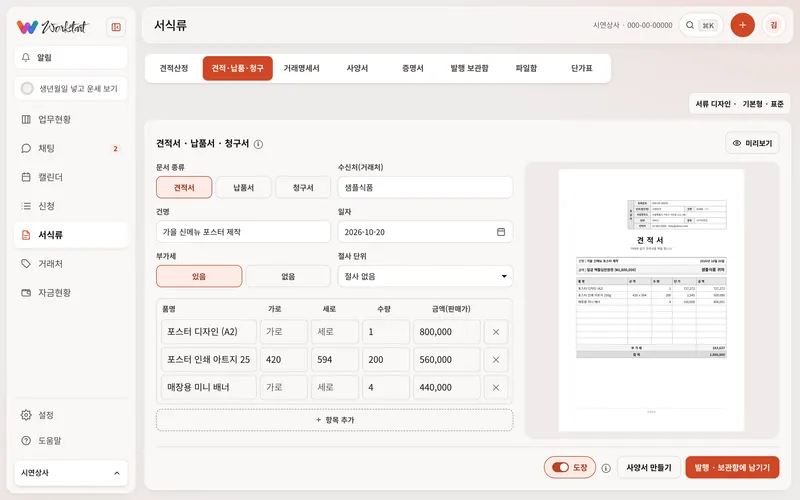
Task: Expand the 시연상사 company switcher
Action: click(x=71, y=473)
